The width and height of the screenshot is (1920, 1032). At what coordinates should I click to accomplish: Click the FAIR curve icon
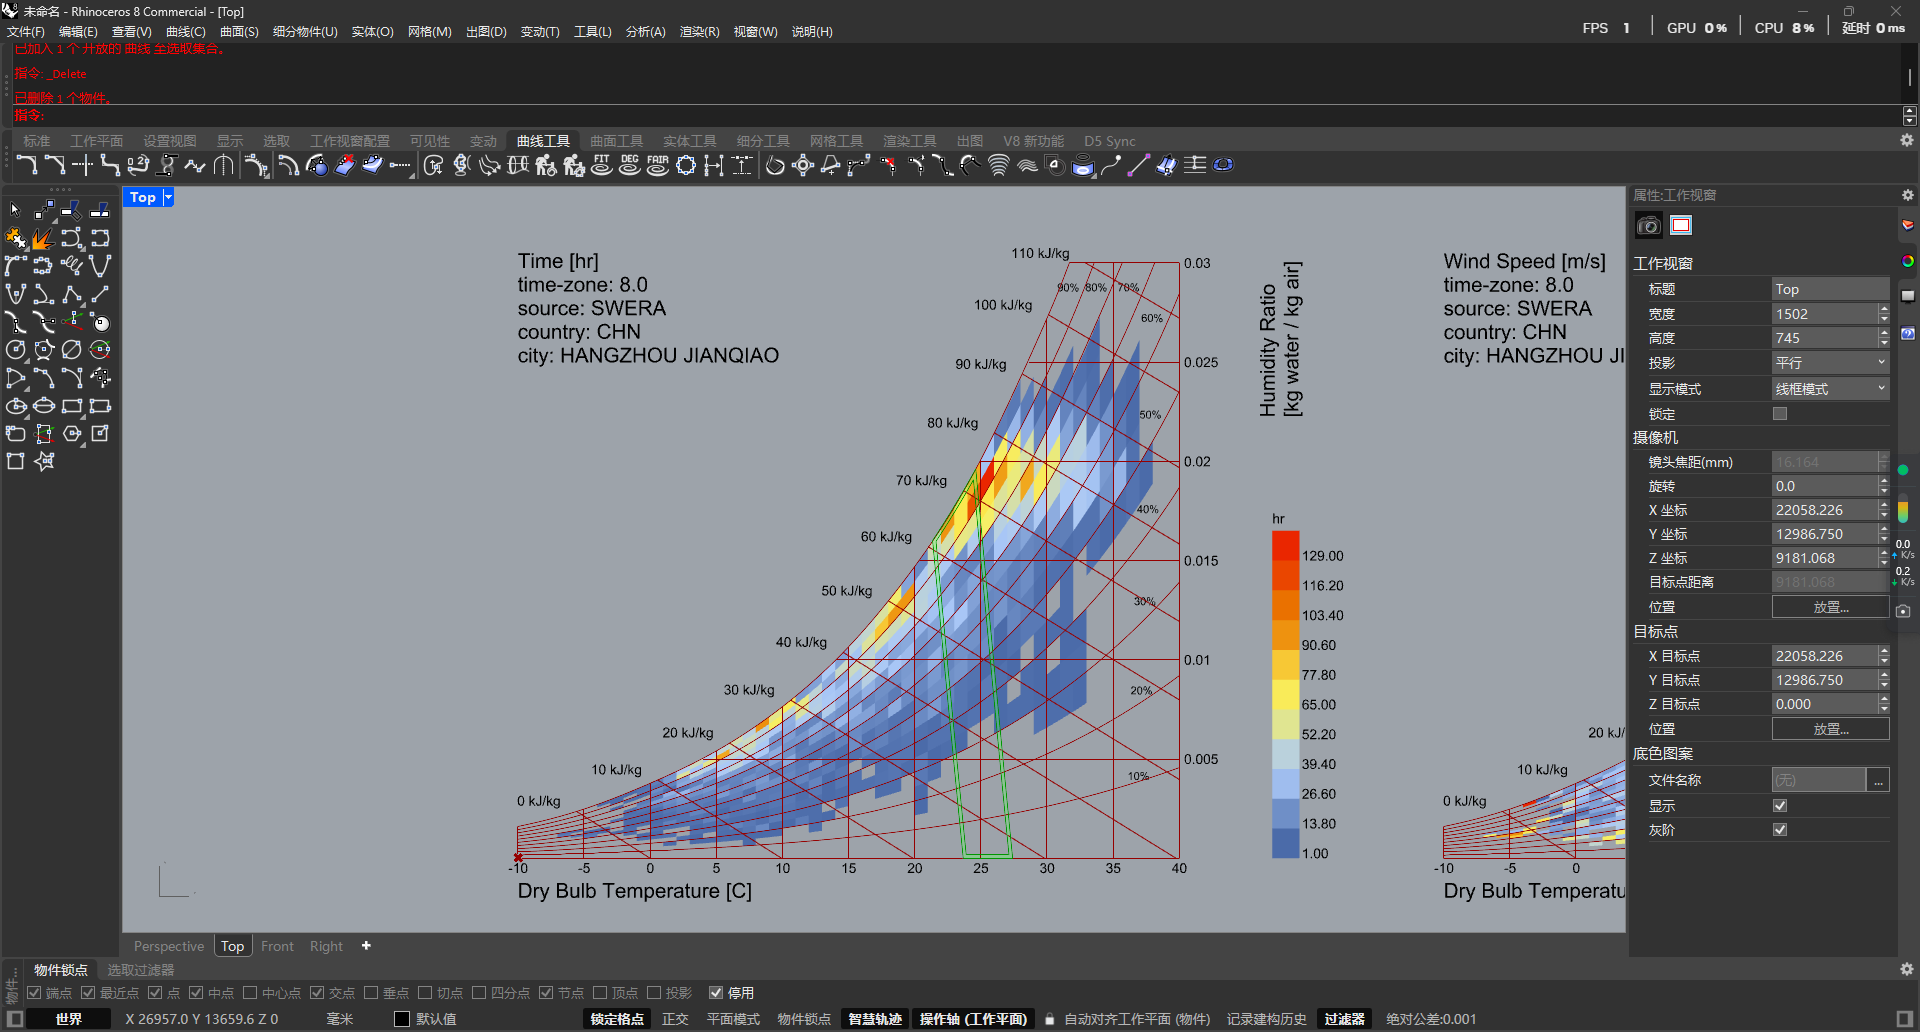coord(657,165)
